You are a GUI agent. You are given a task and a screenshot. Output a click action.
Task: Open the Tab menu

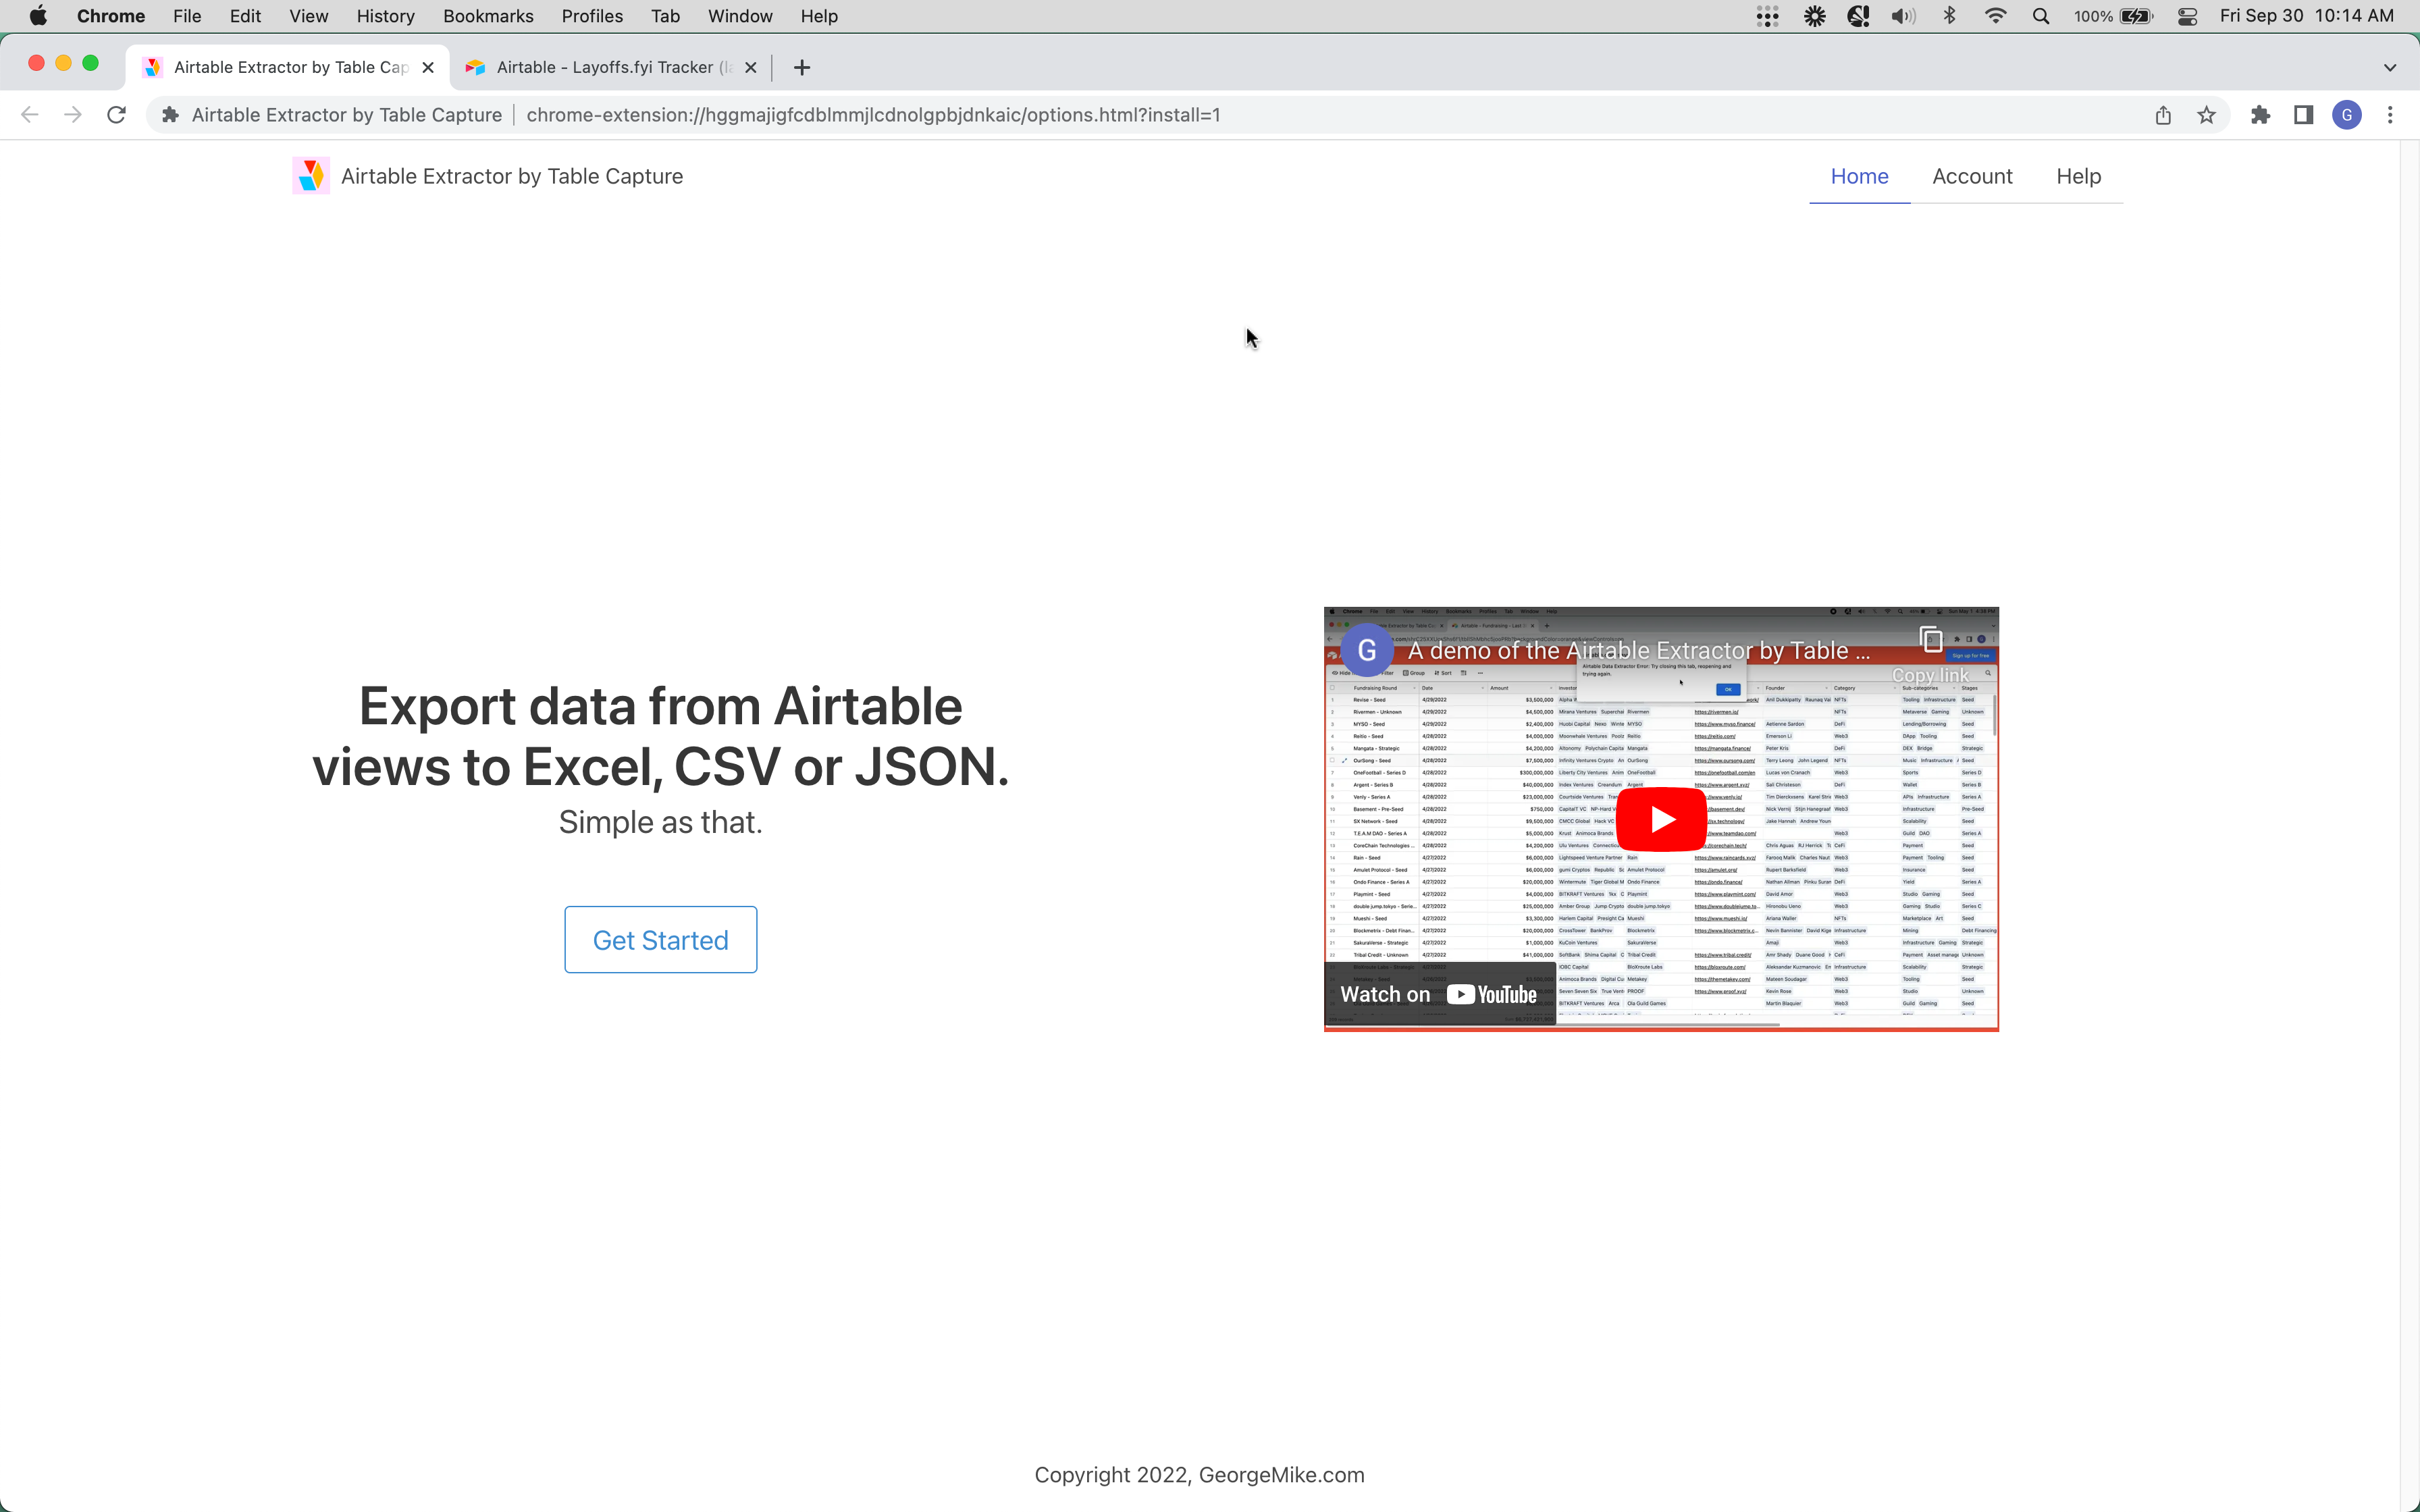(665, 16)
